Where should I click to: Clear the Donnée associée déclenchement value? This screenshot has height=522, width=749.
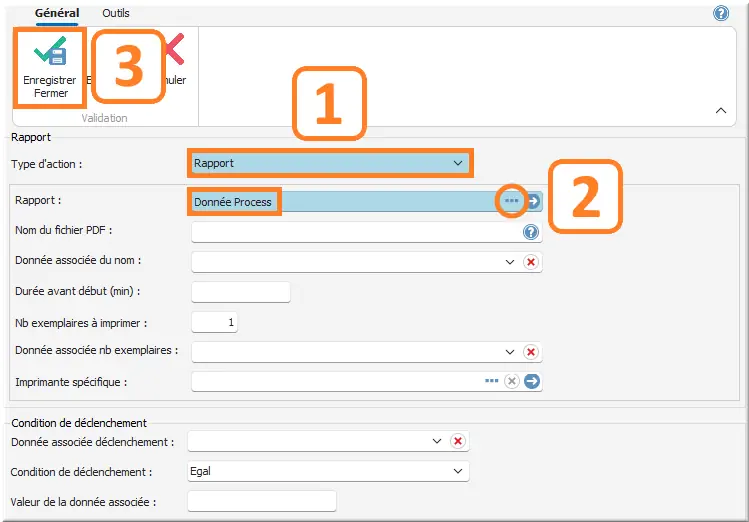point(457,441)
